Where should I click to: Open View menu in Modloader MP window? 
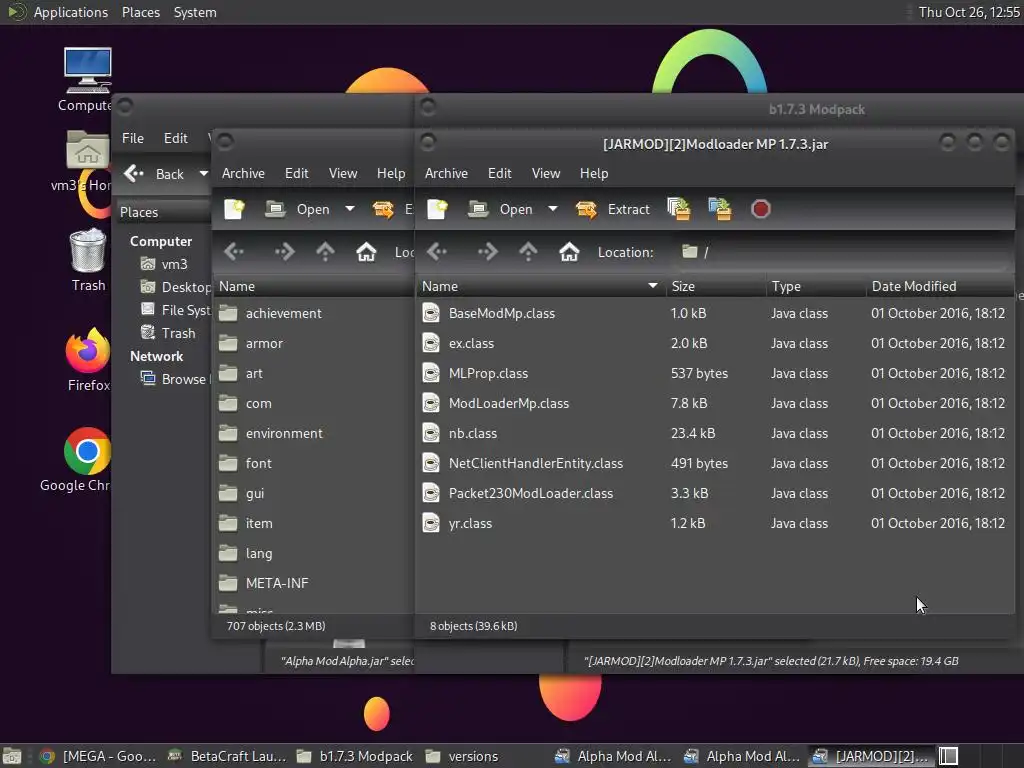point(546,174)
